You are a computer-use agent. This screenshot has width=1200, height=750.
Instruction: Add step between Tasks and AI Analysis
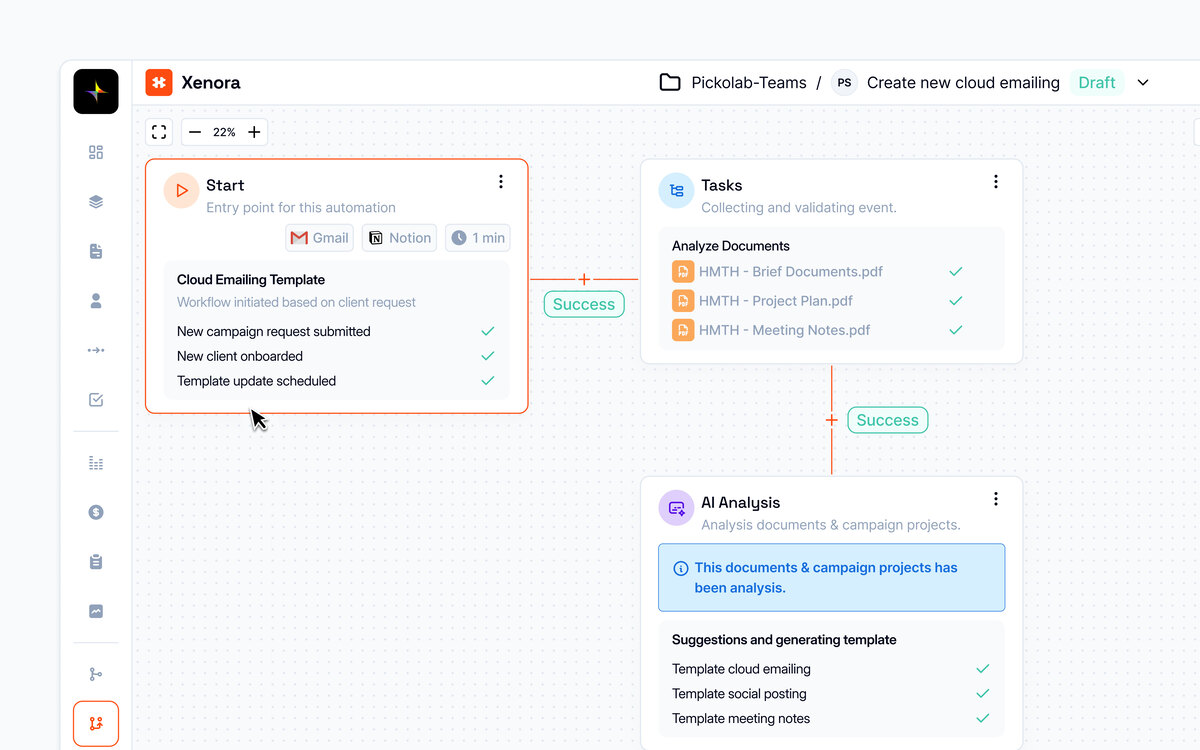[x=832, y=420]
